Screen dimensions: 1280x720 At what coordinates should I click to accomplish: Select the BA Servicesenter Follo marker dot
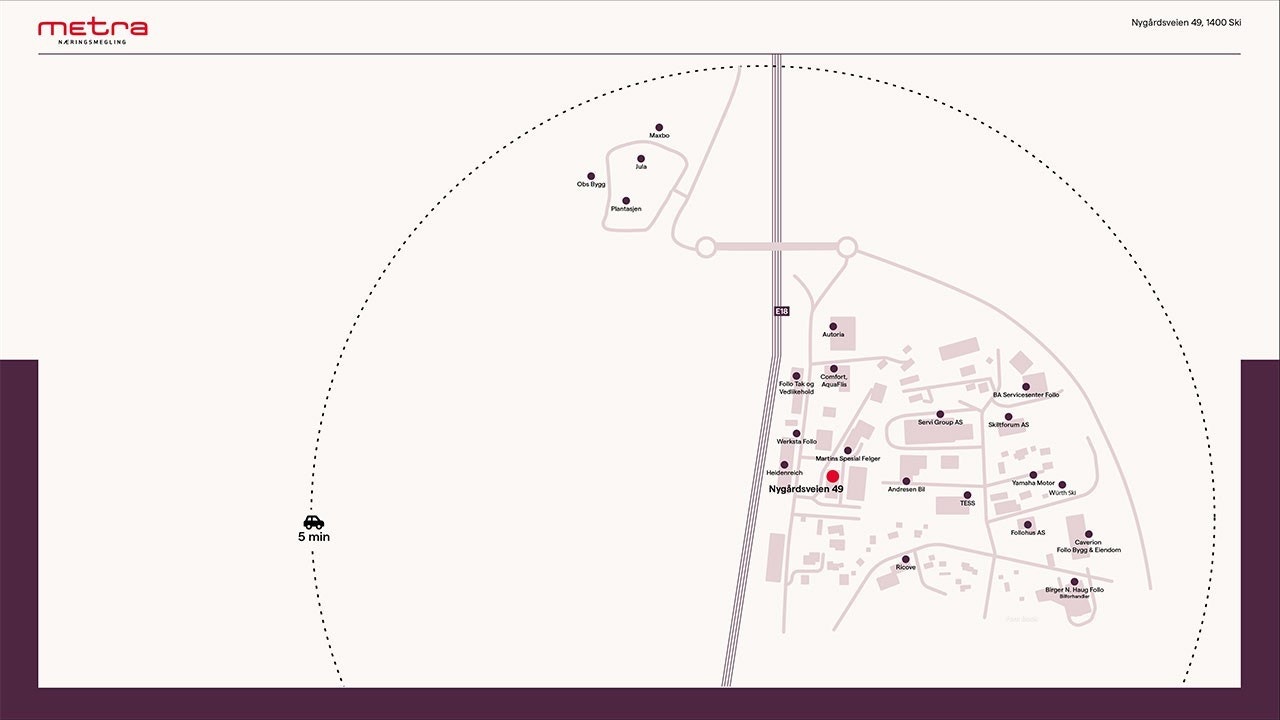1026,386
